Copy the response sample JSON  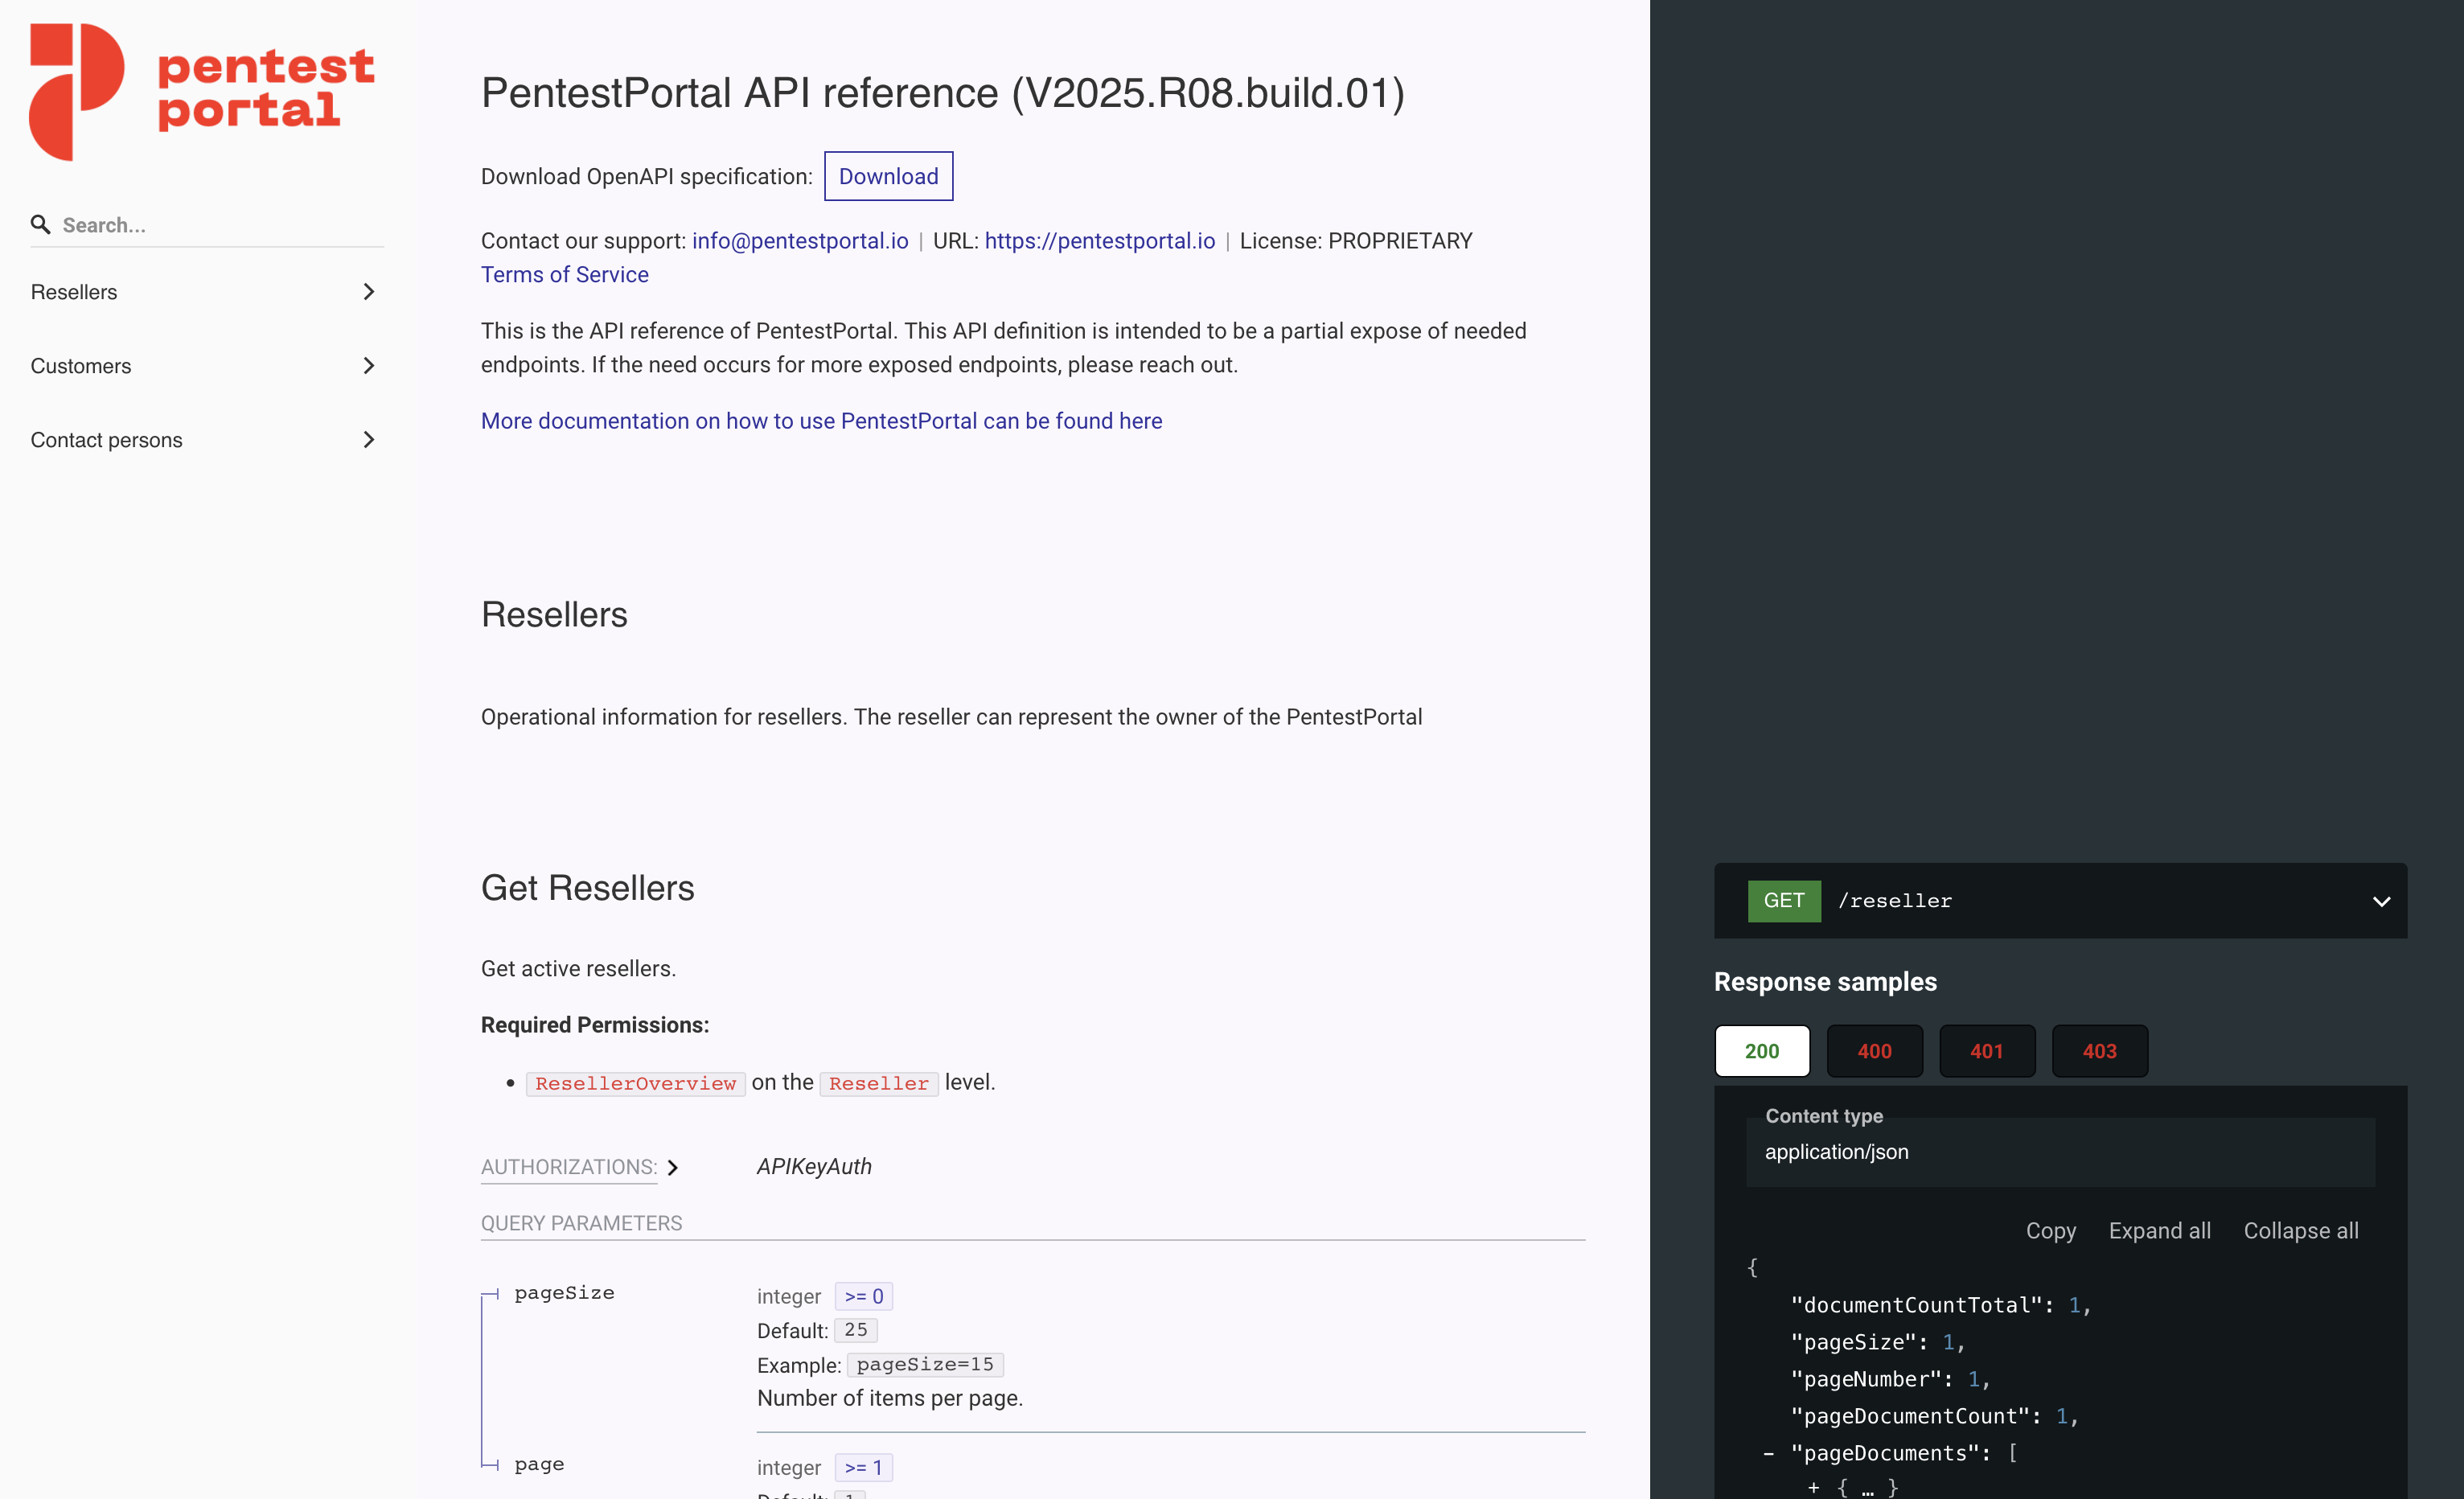(2050, 1231)
